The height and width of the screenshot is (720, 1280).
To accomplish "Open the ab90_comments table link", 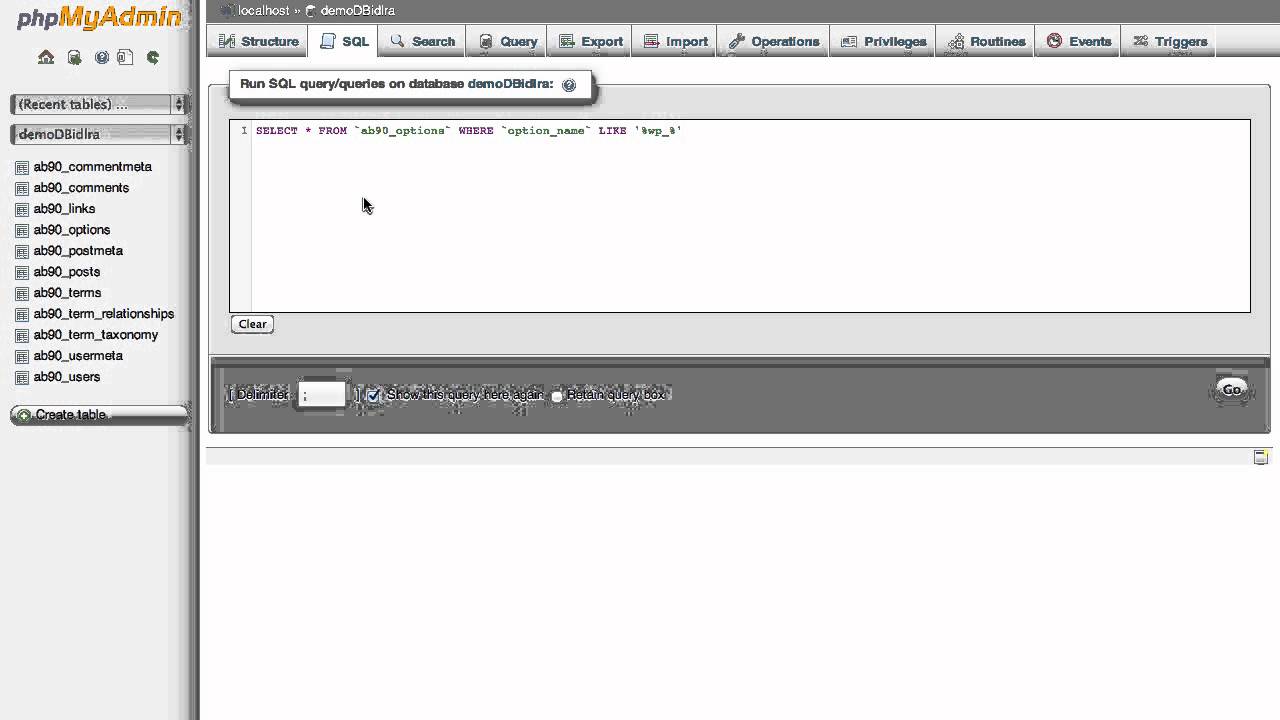I will (x=81, y=188).
